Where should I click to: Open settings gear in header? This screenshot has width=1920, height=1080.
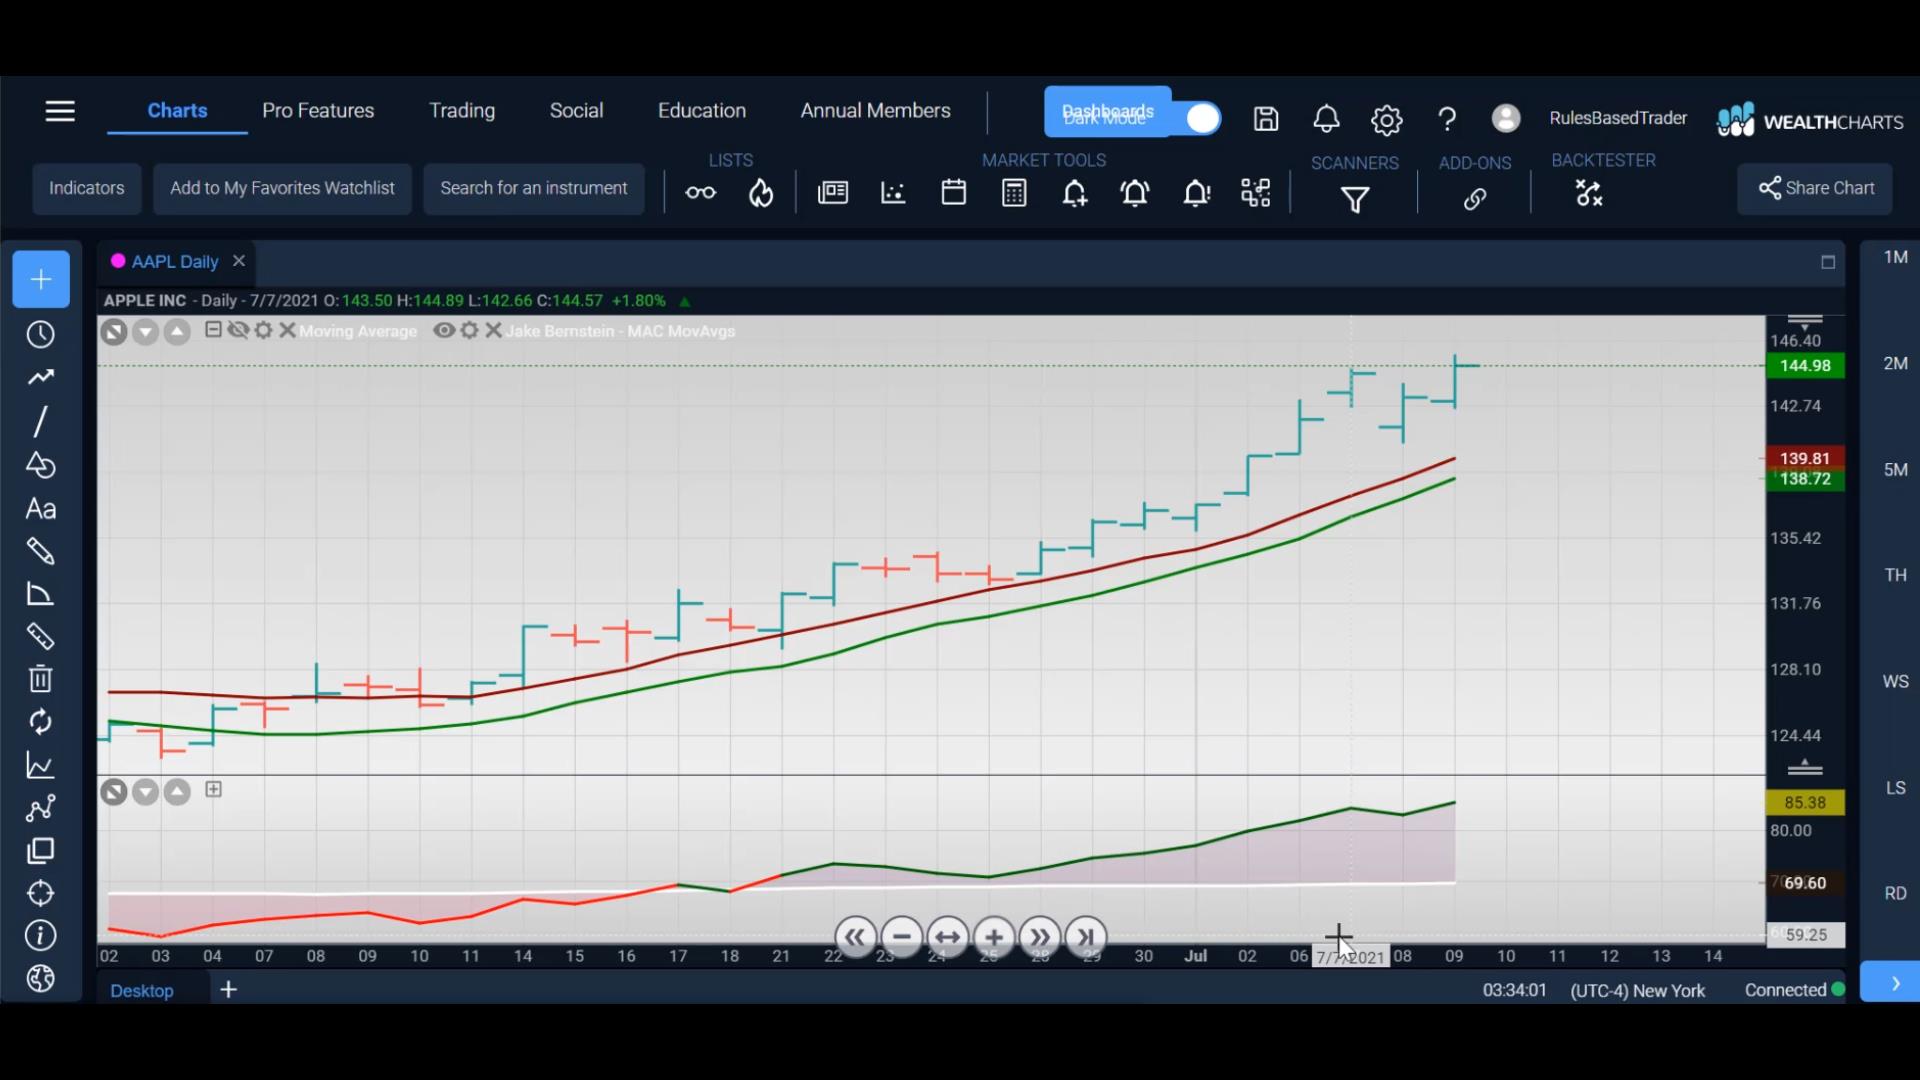click(1386, 120)
